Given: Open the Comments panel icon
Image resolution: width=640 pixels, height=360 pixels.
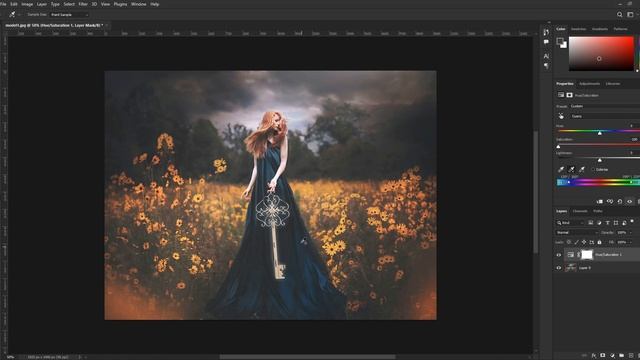Looking at the screenshot, I should point(546,42).
